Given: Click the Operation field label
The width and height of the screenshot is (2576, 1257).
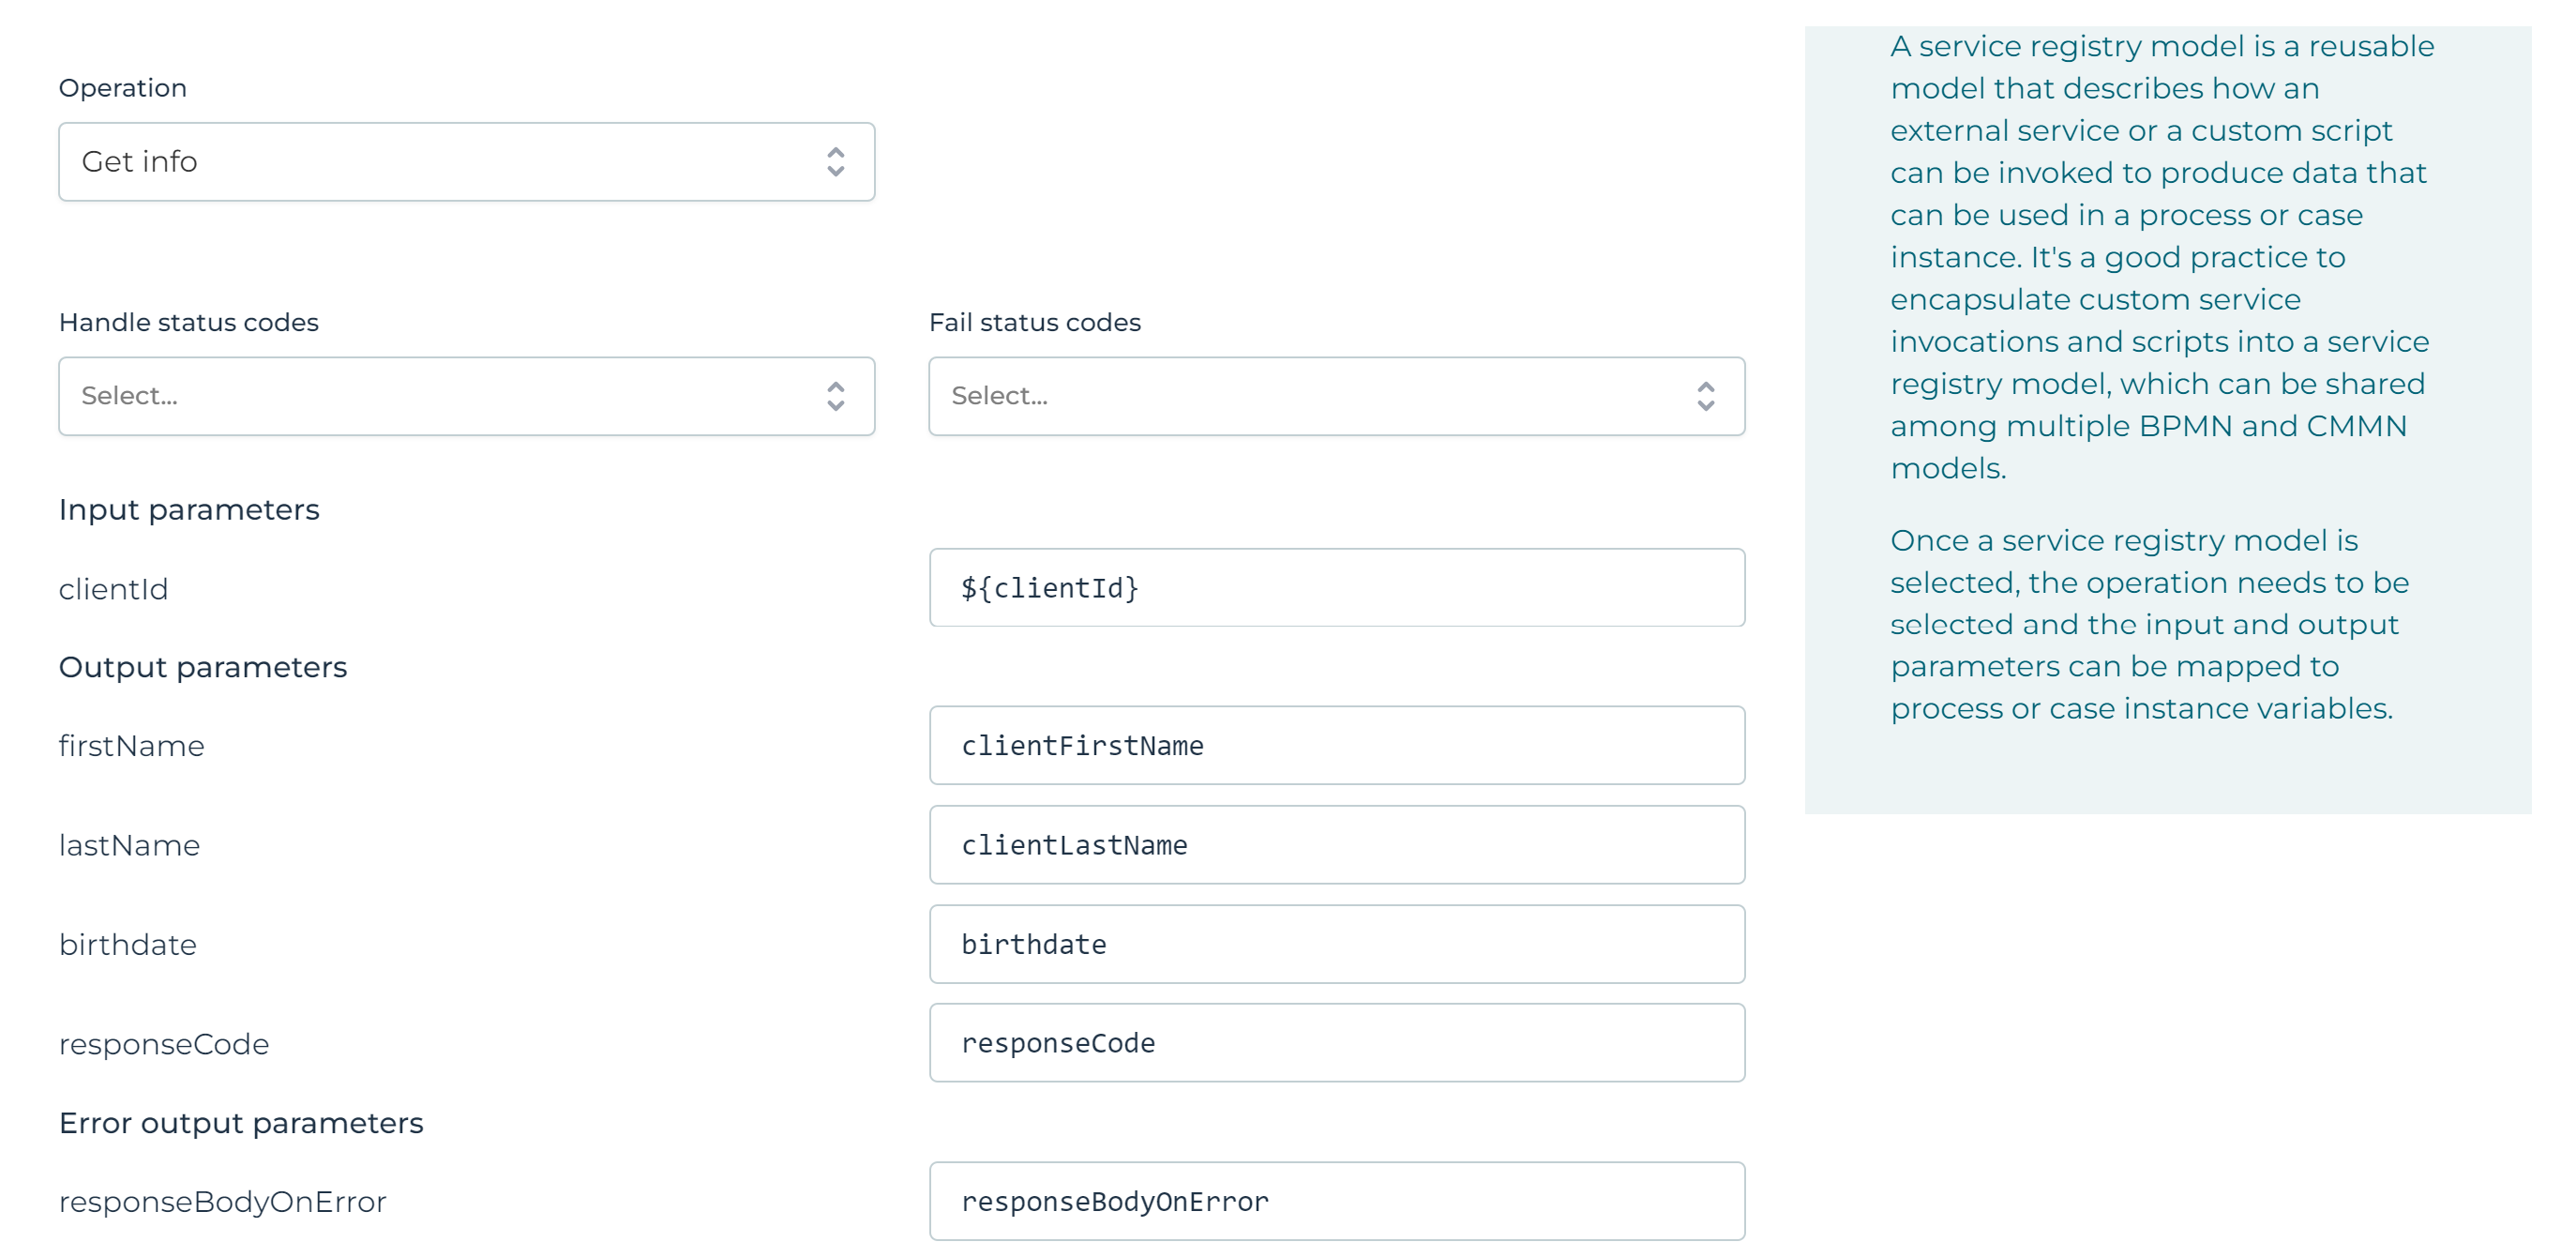Looking at the screenshot, I should pos(123,88).
